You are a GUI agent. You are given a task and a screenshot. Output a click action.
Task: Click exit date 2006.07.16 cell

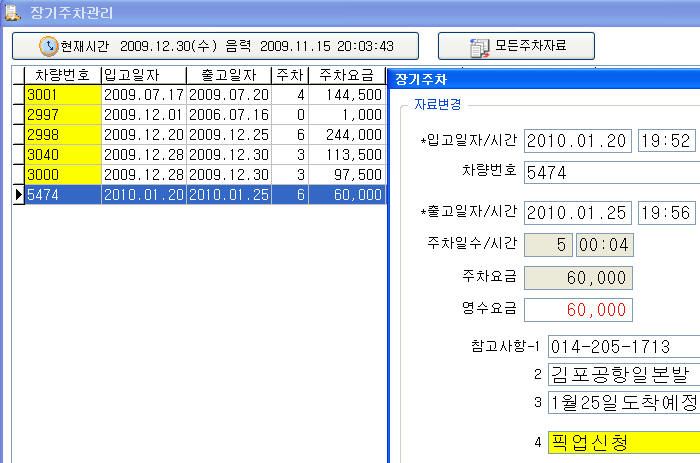tap(229, 115)
